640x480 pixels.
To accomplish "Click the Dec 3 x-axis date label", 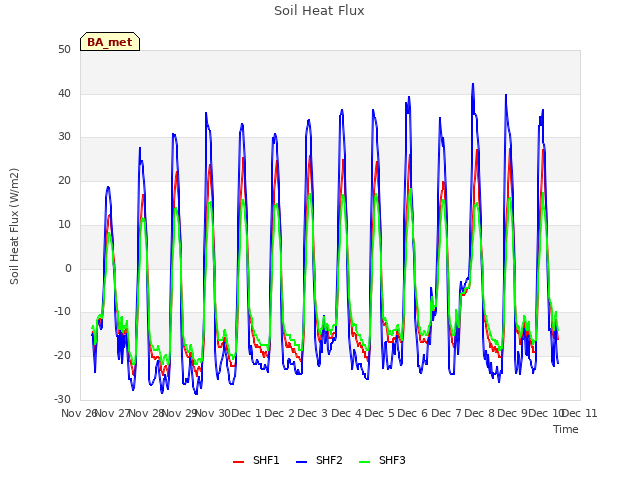I will coord(313,413).
